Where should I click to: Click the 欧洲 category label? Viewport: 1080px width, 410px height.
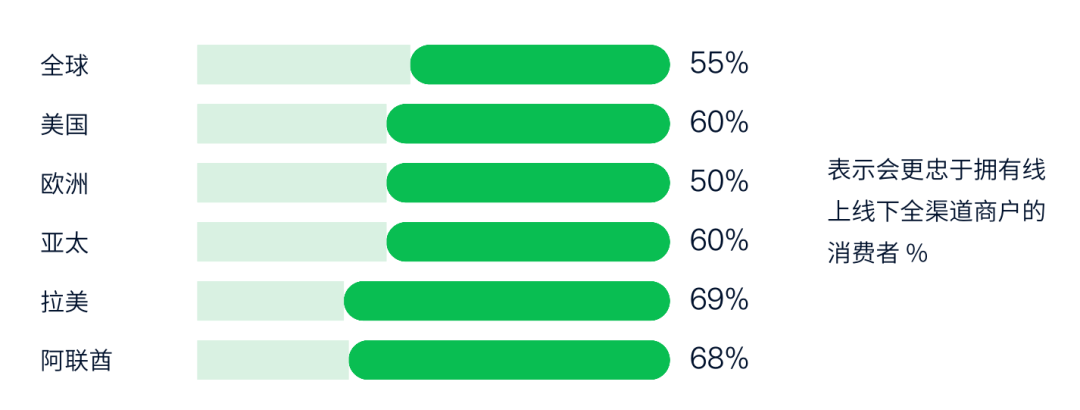click(65, 184)
